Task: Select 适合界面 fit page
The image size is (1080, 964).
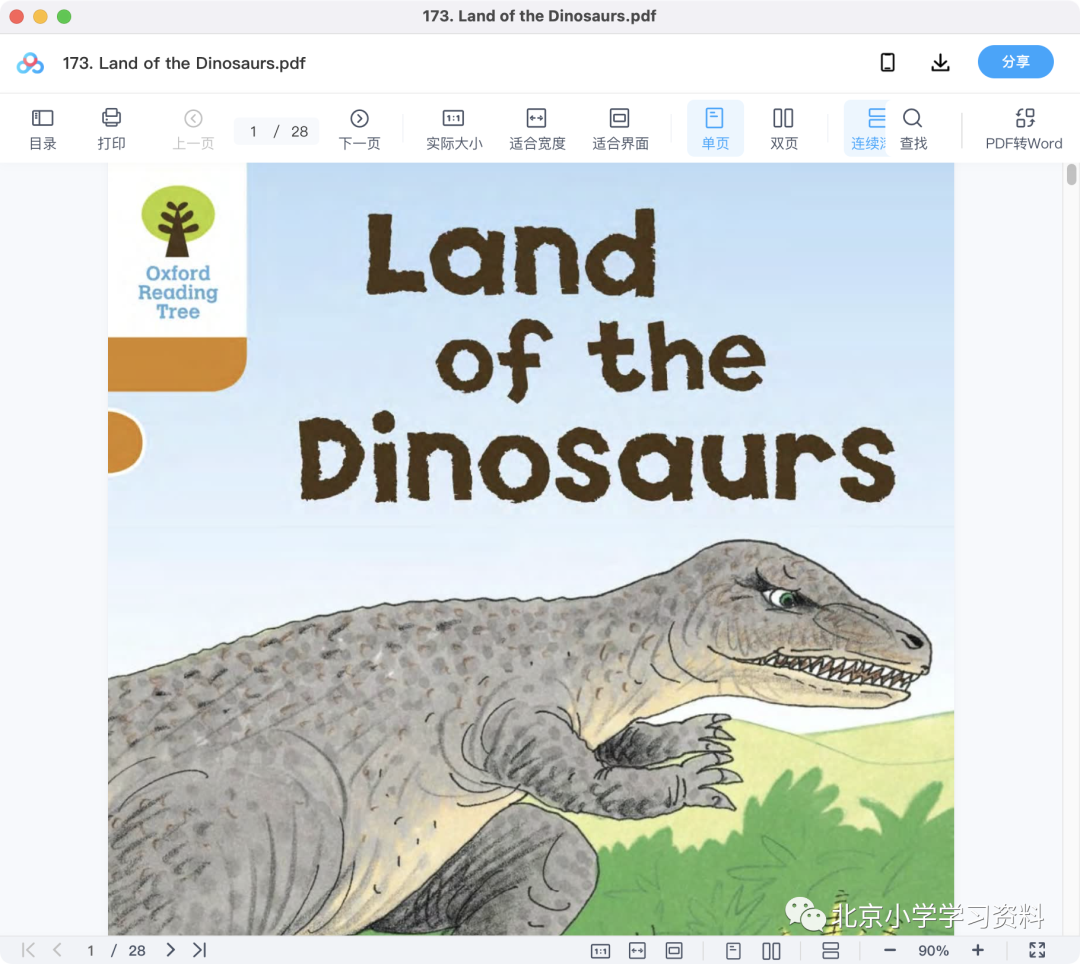Action: [620, 129]
